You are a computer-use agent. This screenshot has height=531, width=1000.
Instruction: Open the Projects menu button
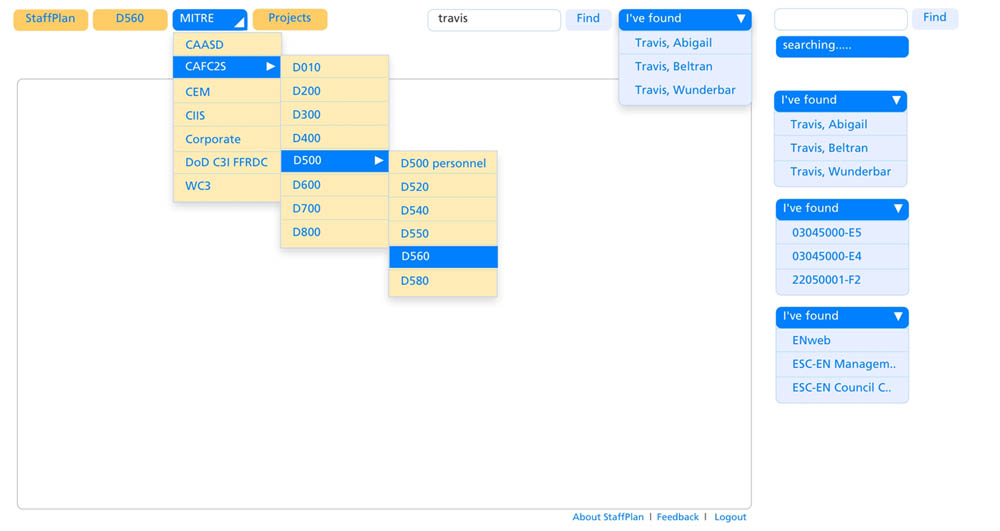point(289,19)
